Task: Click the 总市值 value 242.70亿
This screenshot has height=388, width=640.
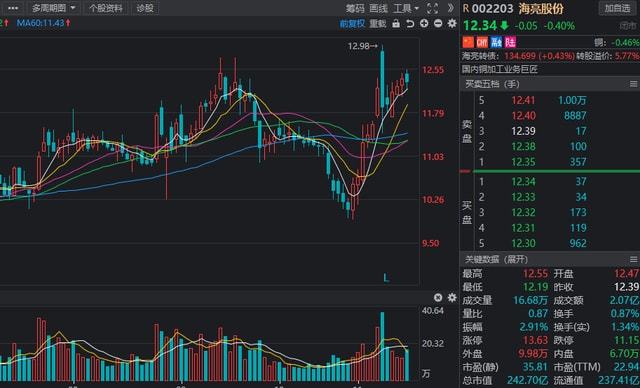Action: (527, 381)
